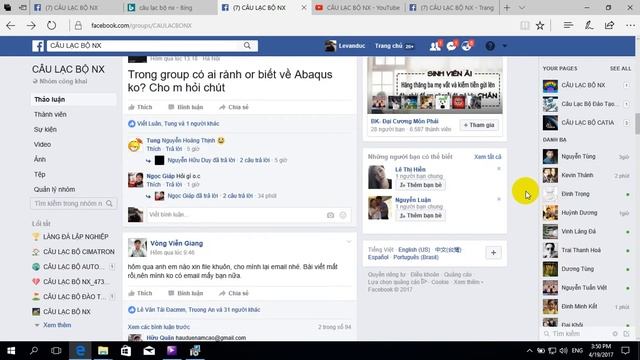Switch to the last CÂU LẠC BỘ NX - Trang tab
640x360 pixels.
click(x=452, y=7)
